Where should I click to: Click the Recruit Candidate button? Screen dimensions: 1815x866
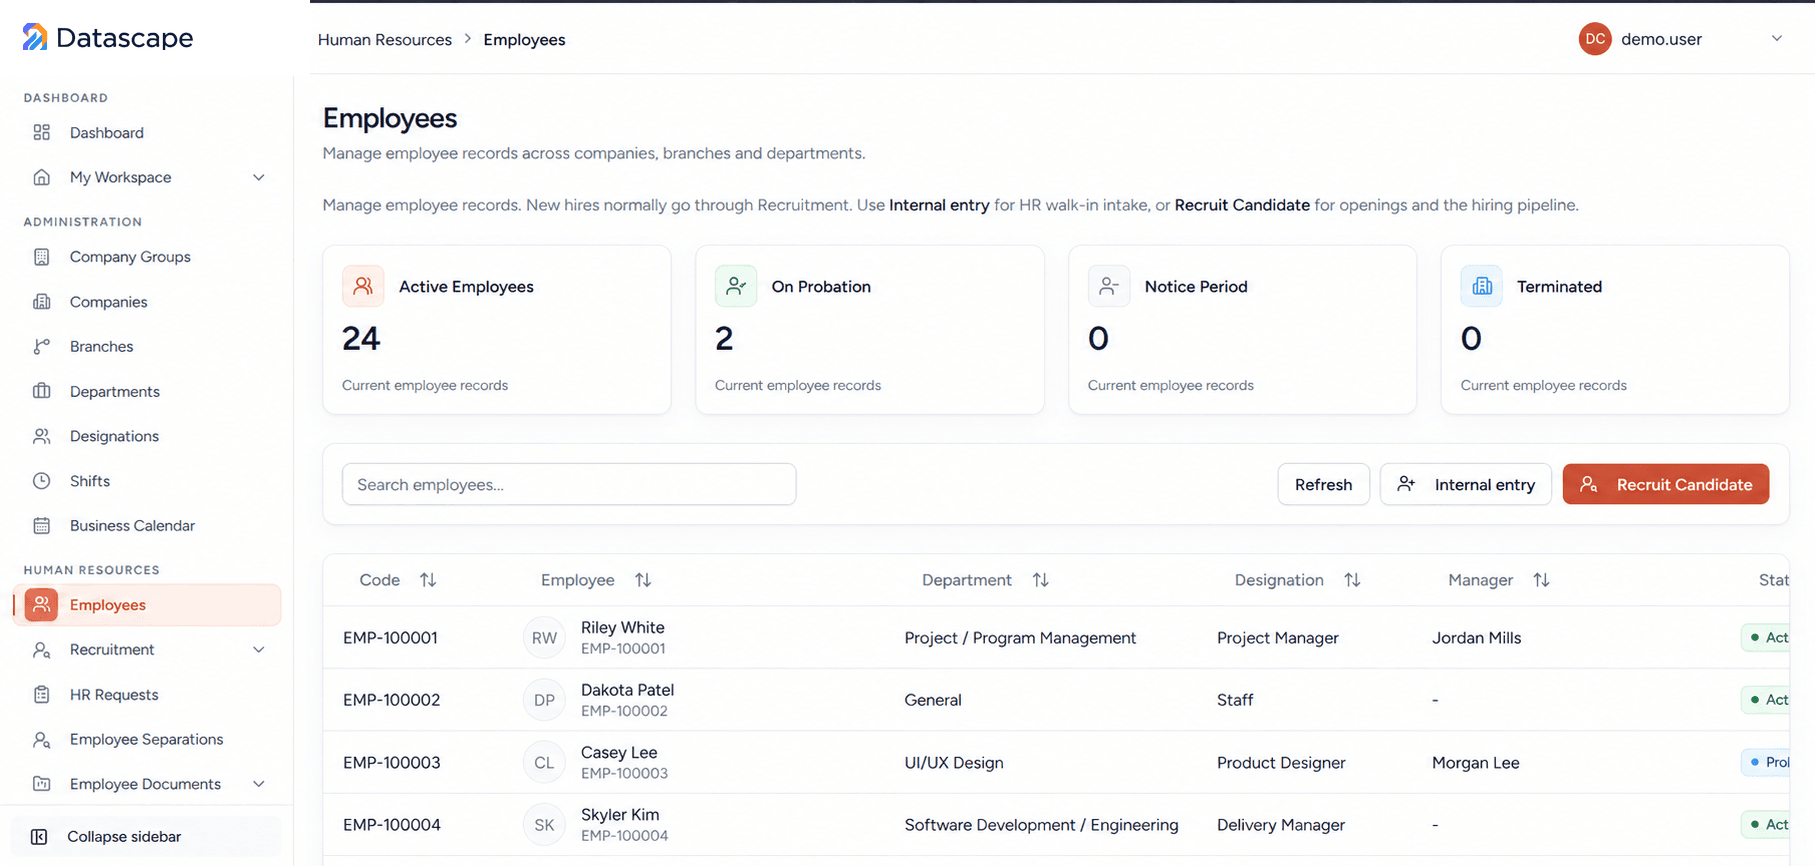(x=1666, y=485)
